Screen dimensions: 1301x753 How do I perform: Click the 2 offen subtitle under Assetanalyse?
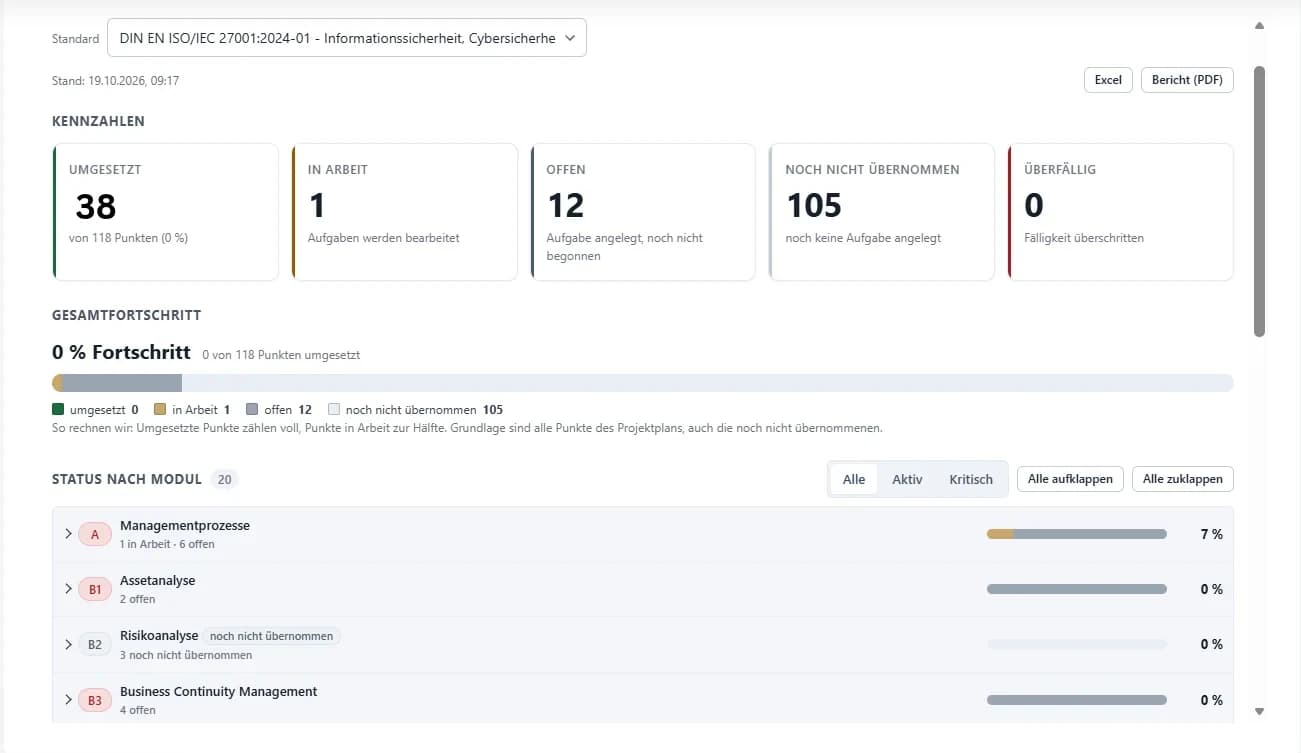138,599
